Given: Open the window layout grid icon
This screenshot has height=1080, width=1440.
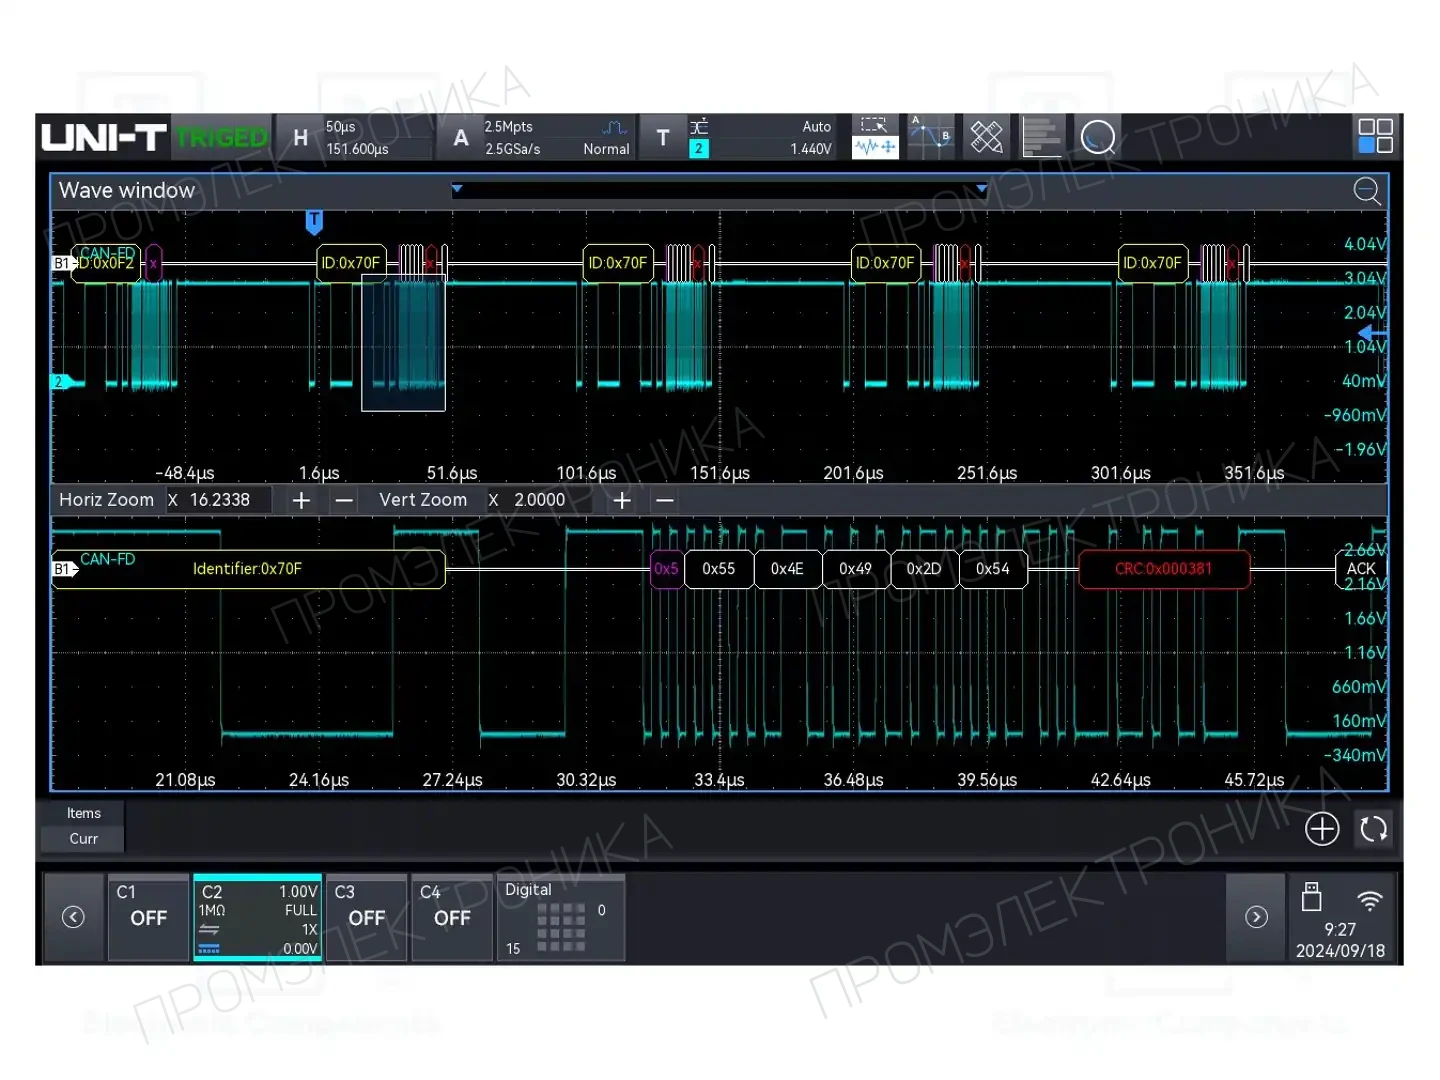Looking at the screenshot, I should 1375,136.
